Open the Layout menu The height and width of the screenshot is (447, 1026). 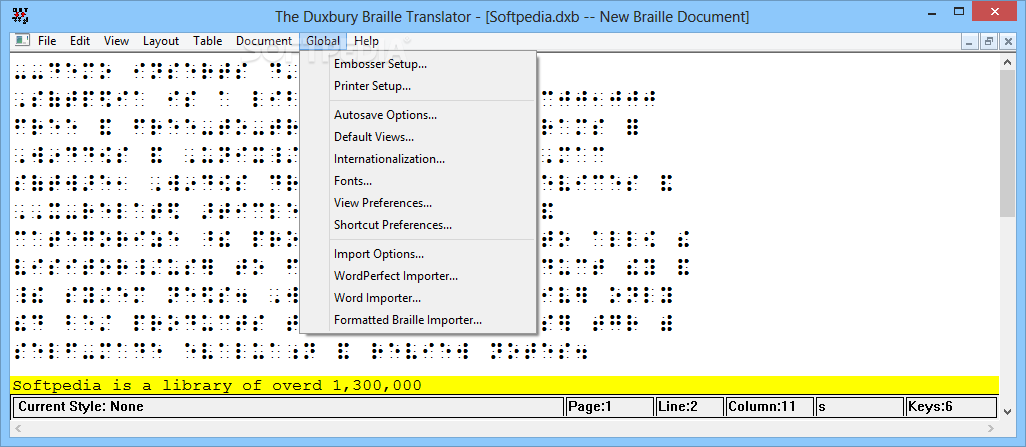(x=161, y=41)
